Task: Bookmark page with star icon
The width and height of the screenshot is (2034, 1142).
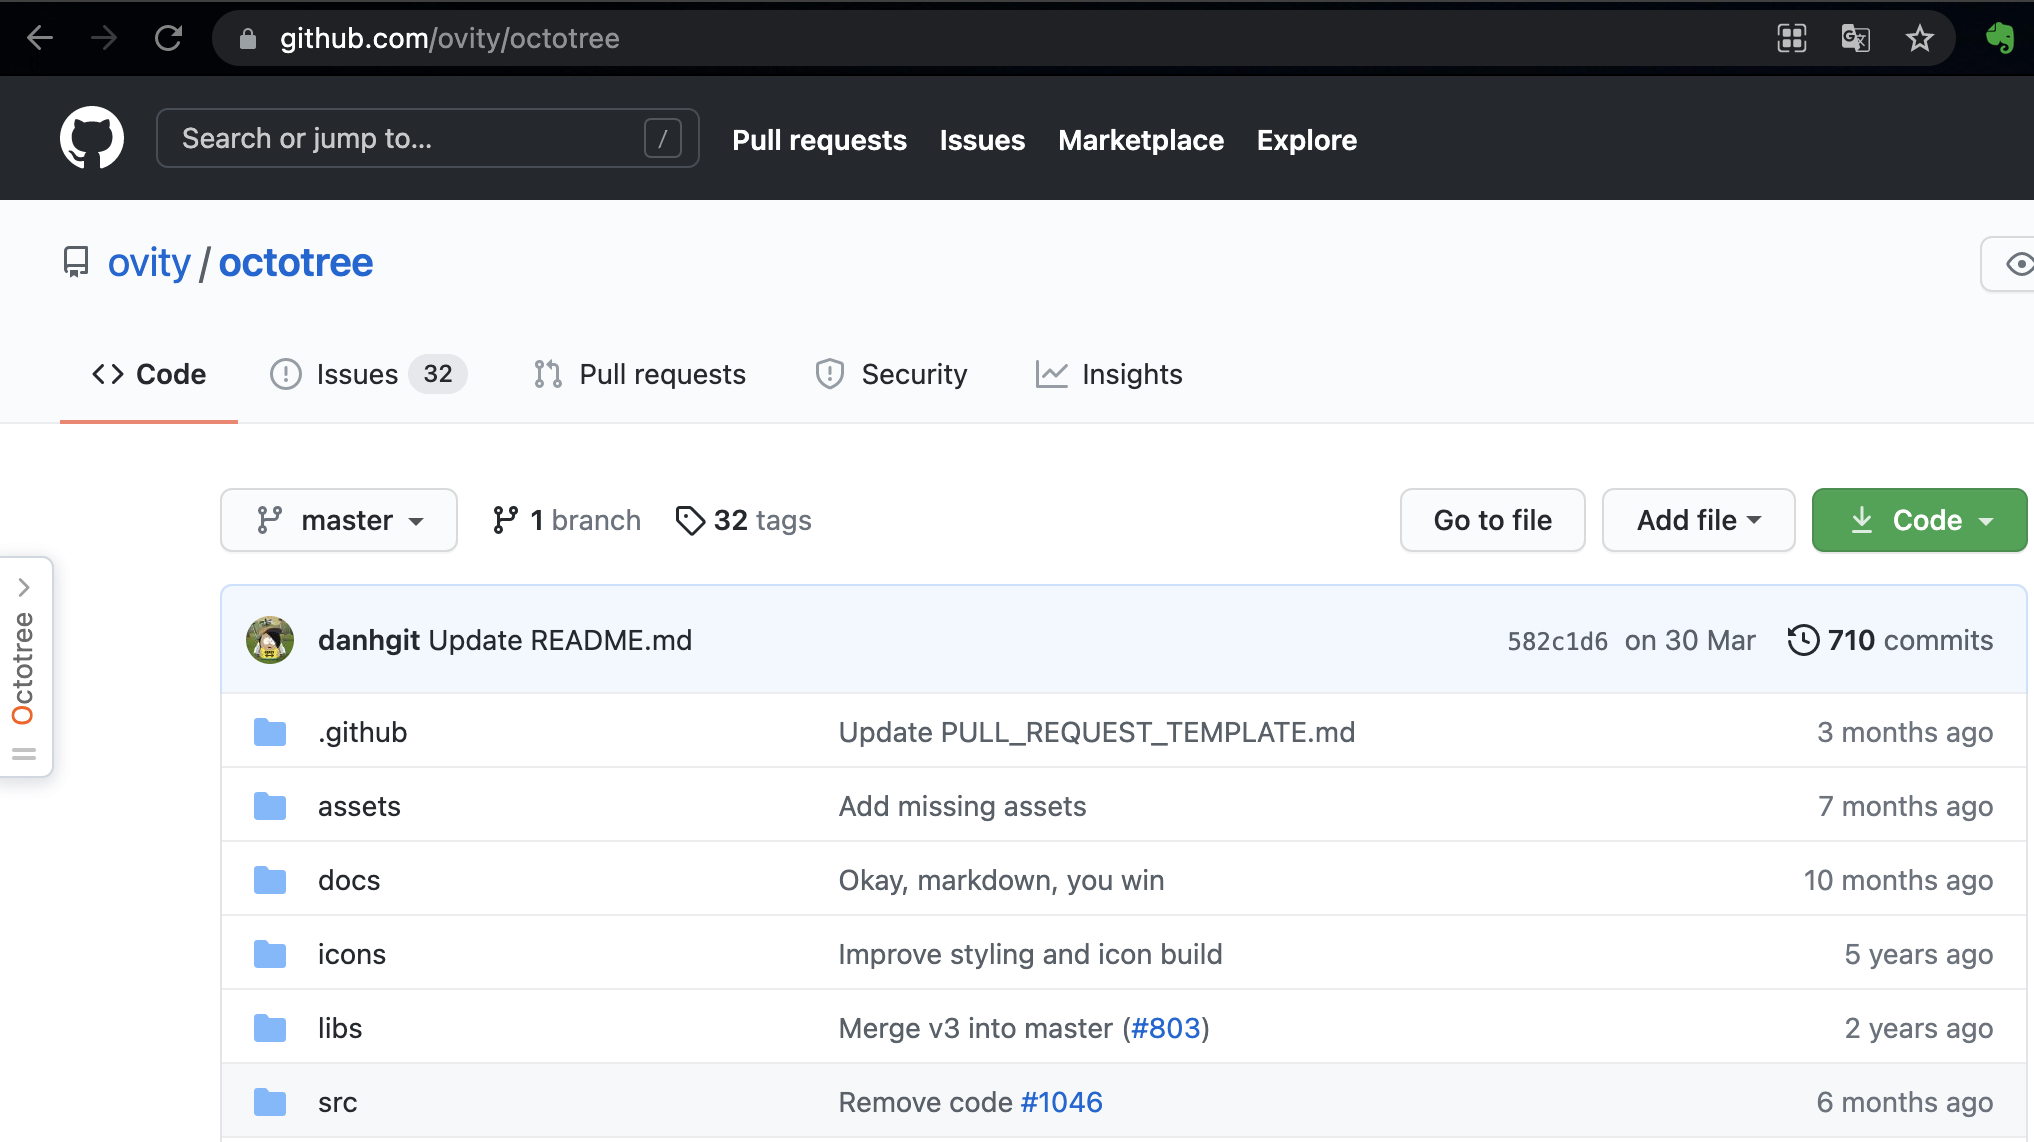Action: [1919, 38]
